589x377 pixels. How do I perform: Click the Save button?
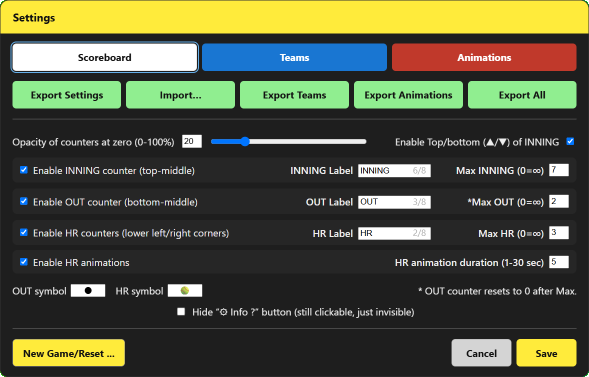pyautogui.click(x=547, y=353)
